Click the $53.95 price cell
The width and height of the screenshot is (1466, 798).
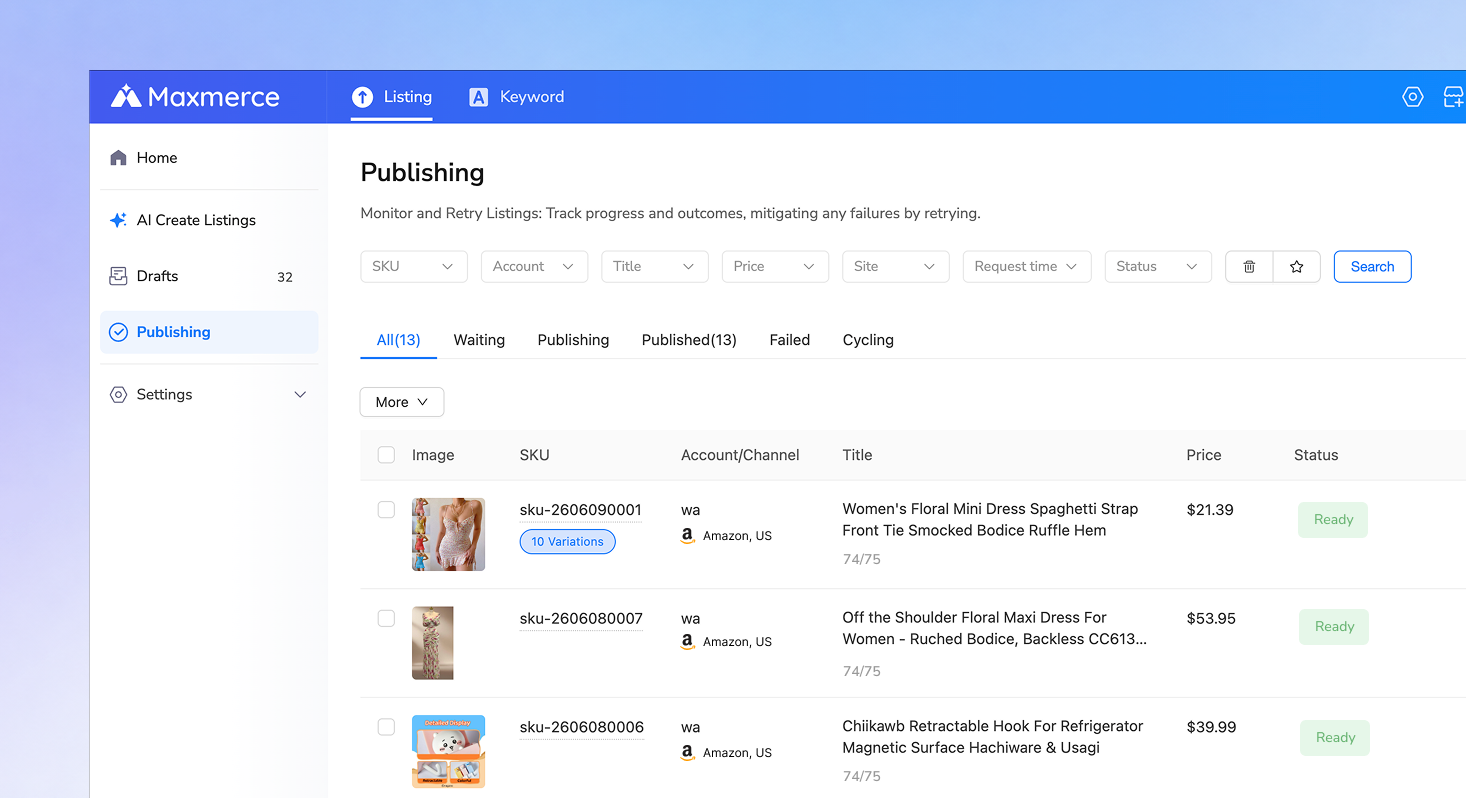[1211, 619]
